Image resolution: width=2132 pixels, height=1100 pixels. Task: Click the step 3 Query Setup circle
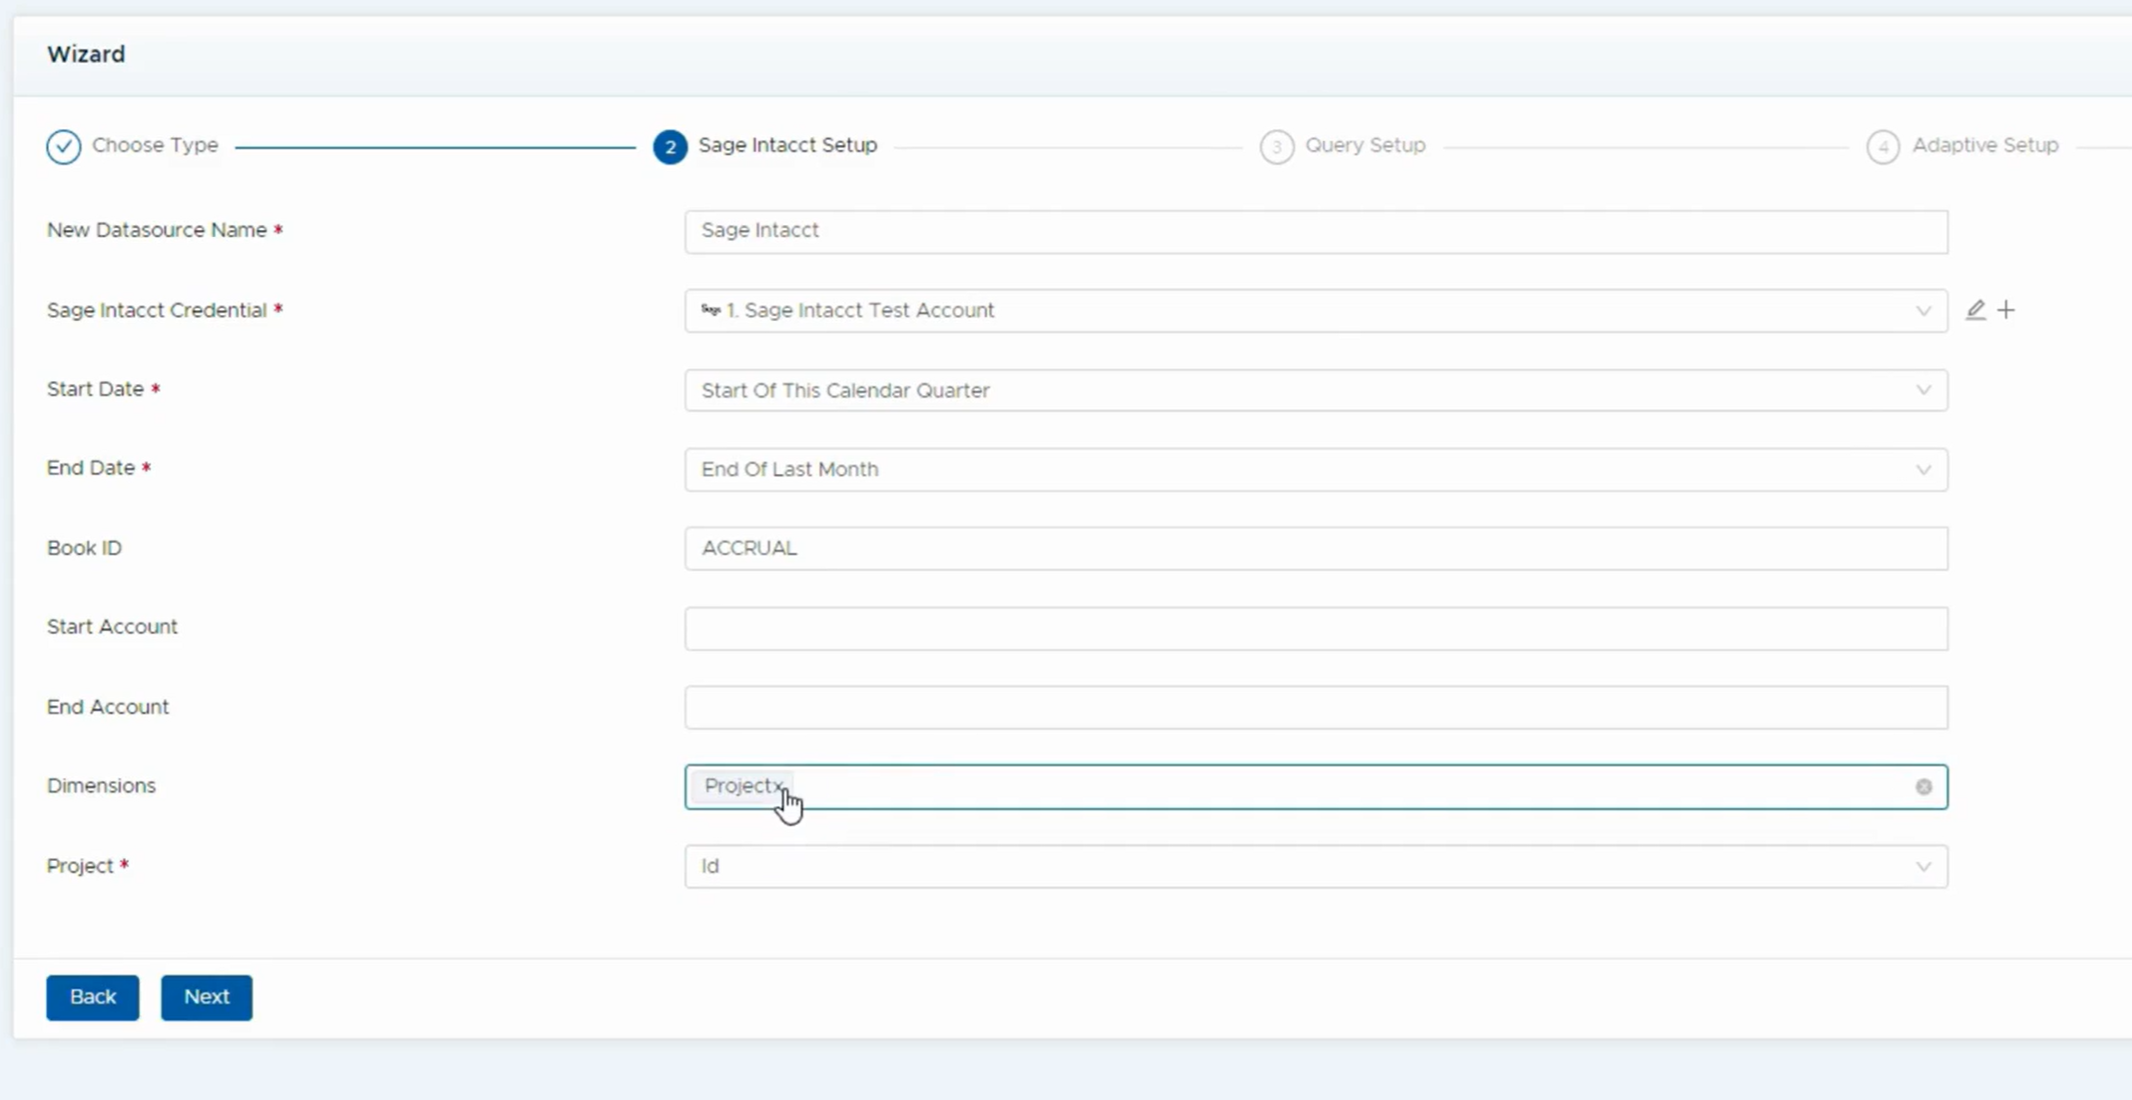[1276, 146]
